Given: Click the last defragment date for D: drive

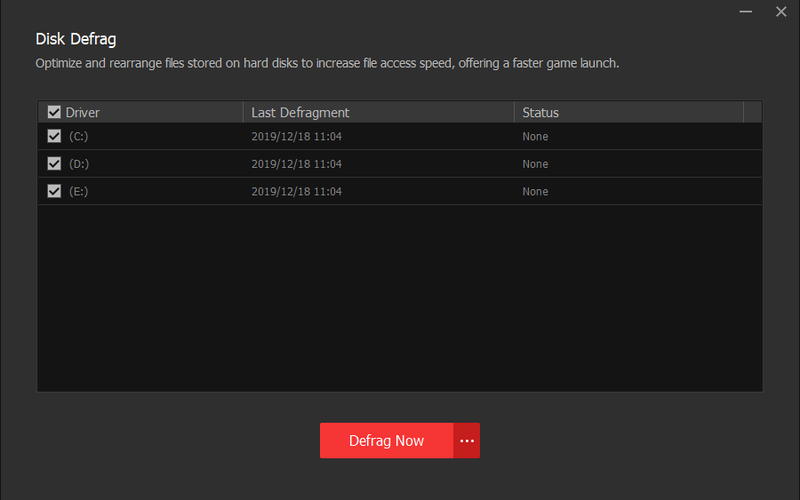Looking at the screenshot, I should pos(296,164).
